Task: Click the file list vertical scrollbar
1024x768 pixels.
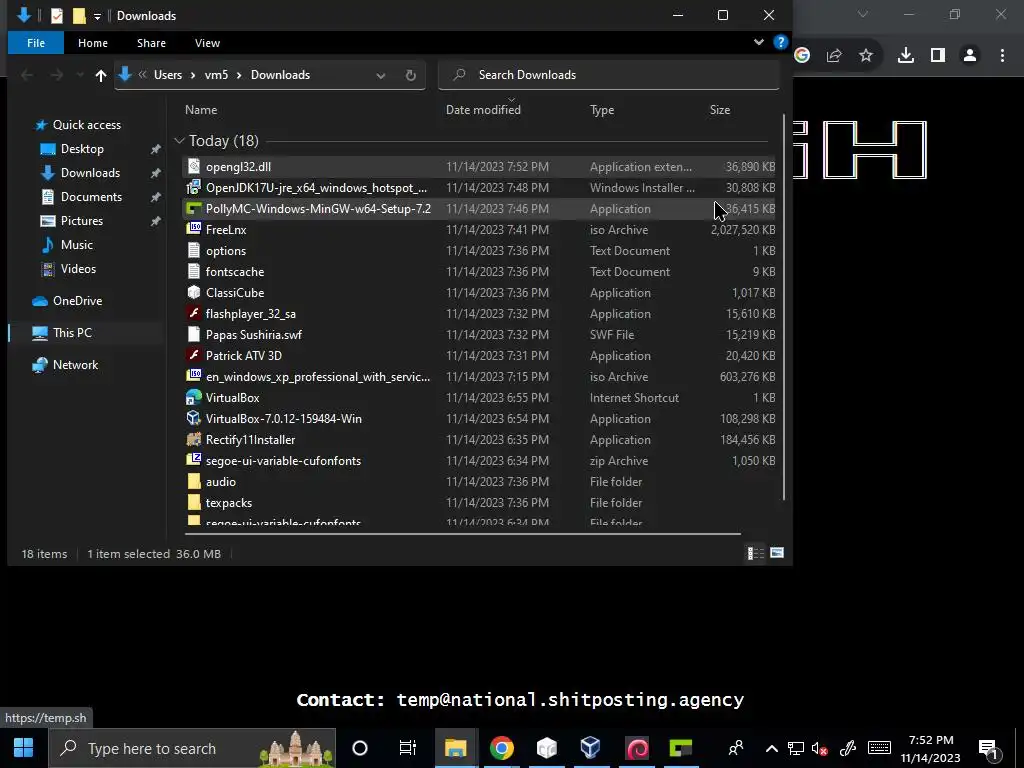Action: pos(784,308)
